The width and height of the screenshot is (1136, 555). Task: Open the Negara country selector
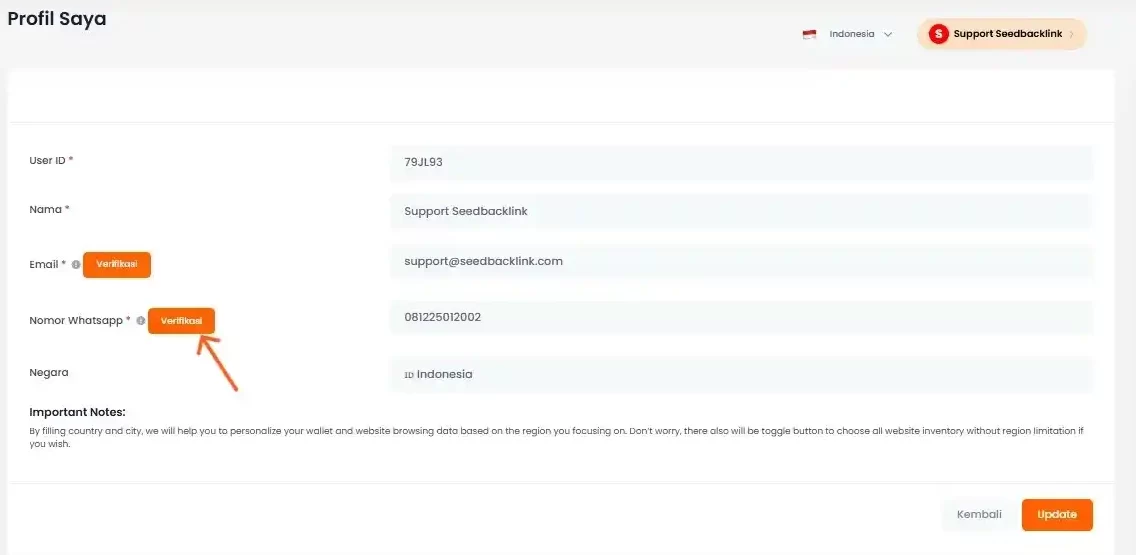click(740, 374)
